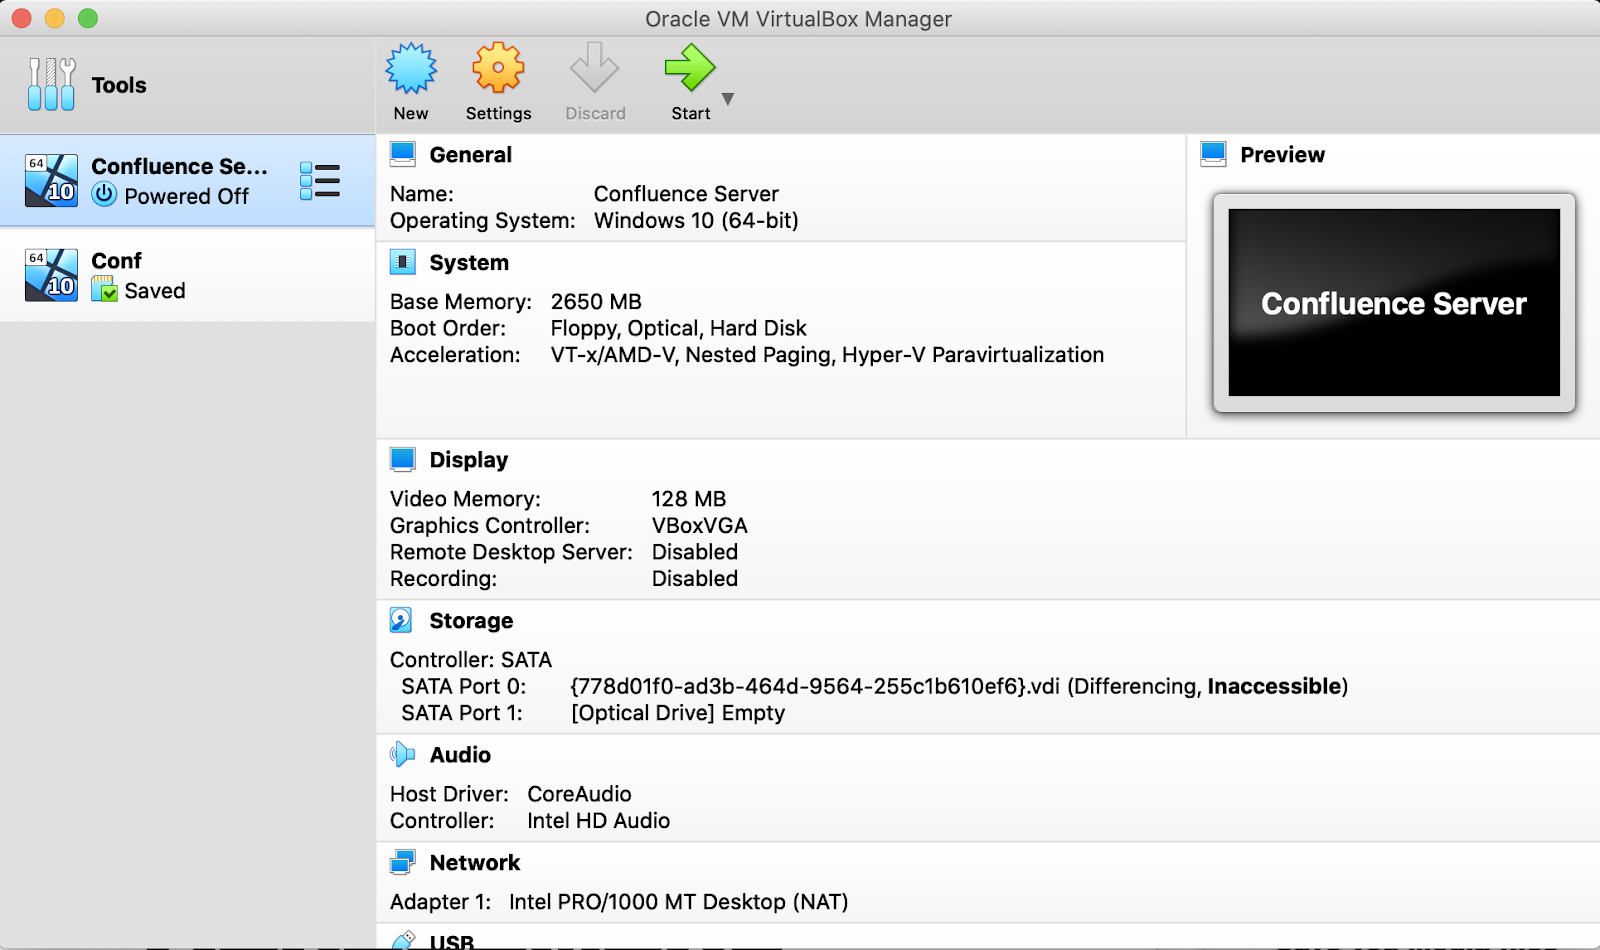Open Settings with the gear icon
The width and height of the screenshot is (1600, 950).
pyautogui.click(x=498, y=68)
